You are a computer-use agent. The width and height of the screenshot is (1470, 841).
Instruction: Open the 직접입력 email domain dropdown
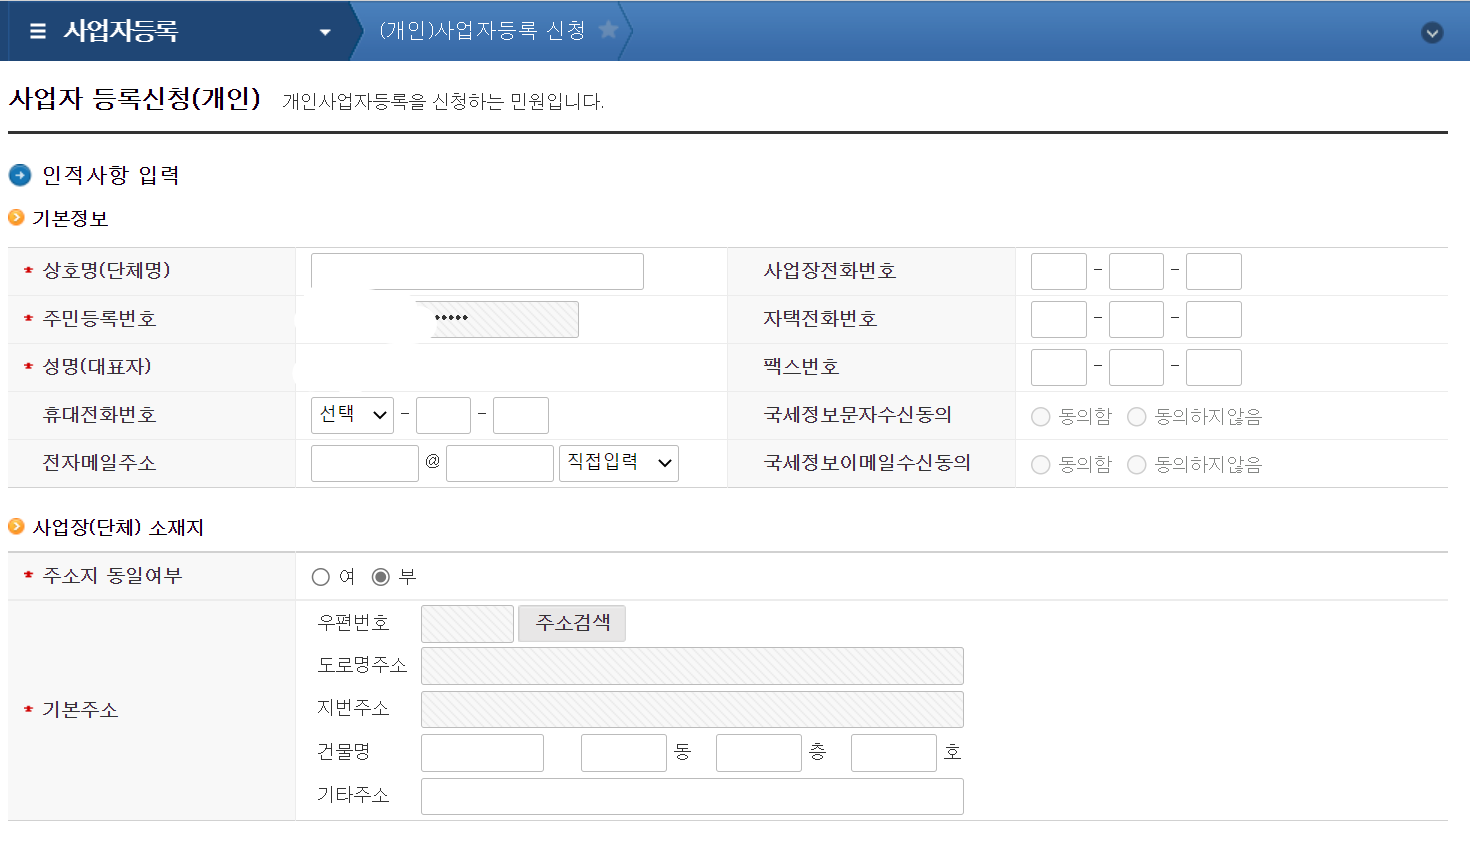pos(618,463)
